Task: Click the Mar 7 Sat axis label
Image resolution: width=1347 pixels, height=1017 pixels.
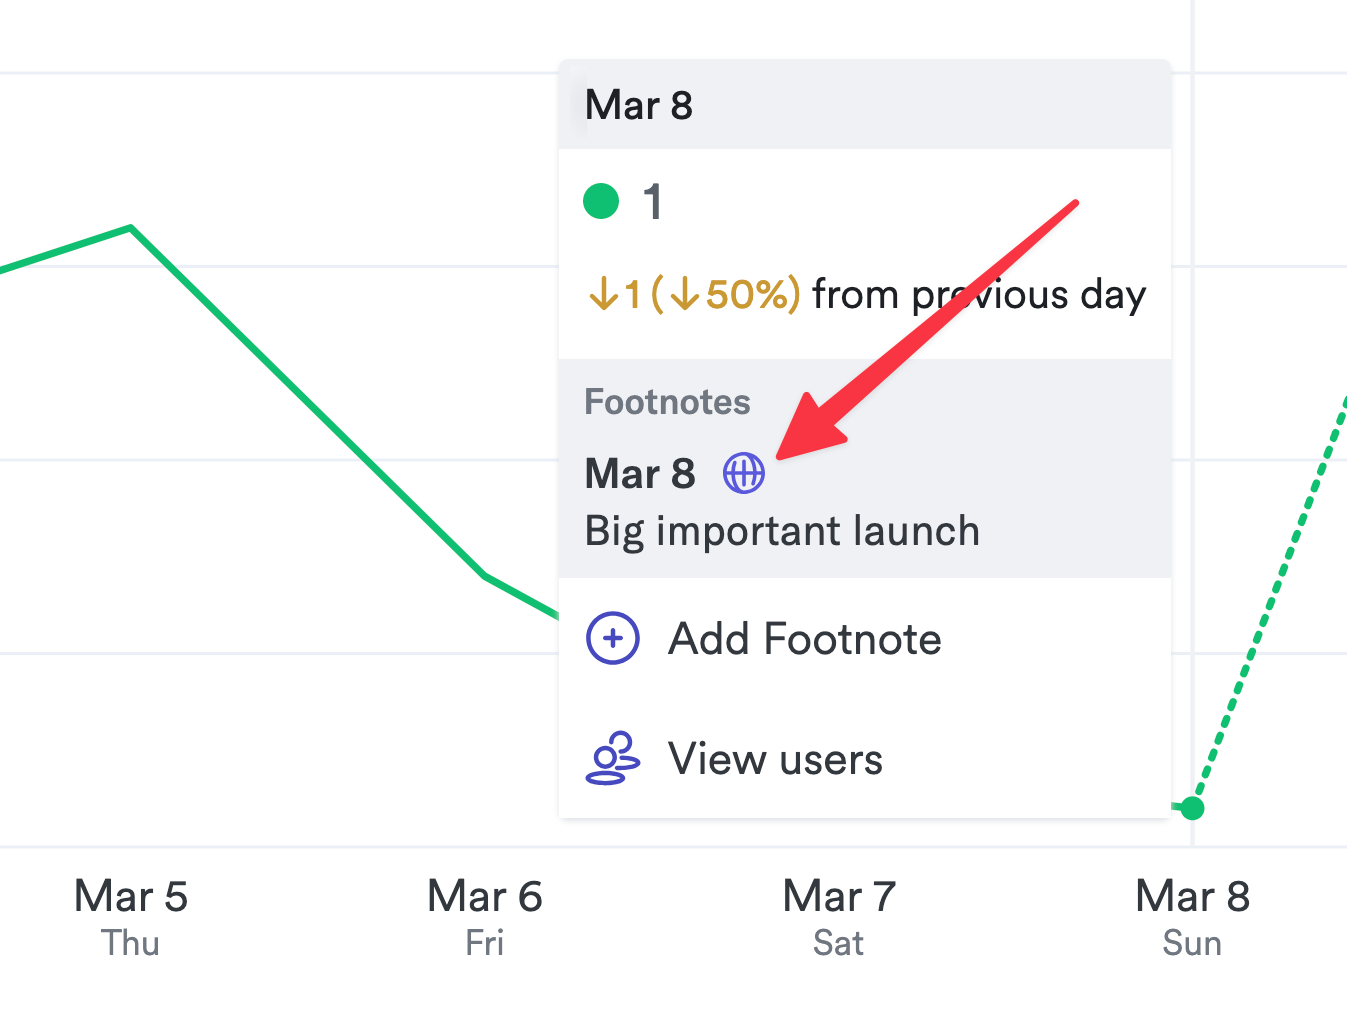Action: coord(839,915)
